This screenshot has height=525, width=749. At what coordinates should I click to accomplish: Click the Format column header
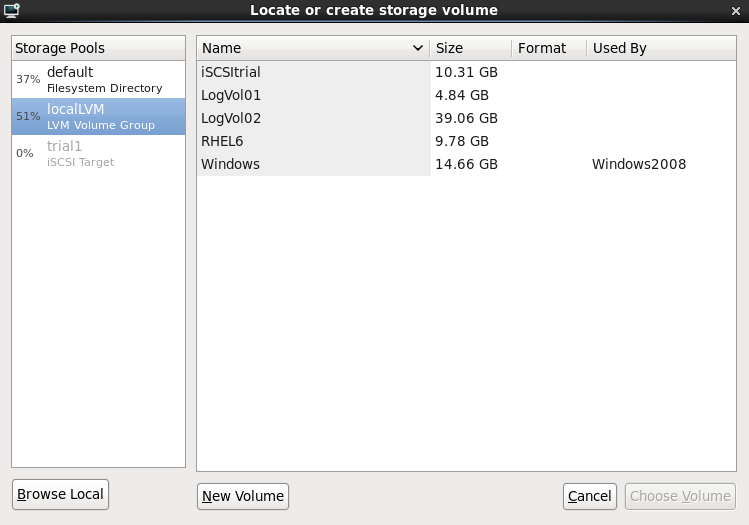coord(547,48)
